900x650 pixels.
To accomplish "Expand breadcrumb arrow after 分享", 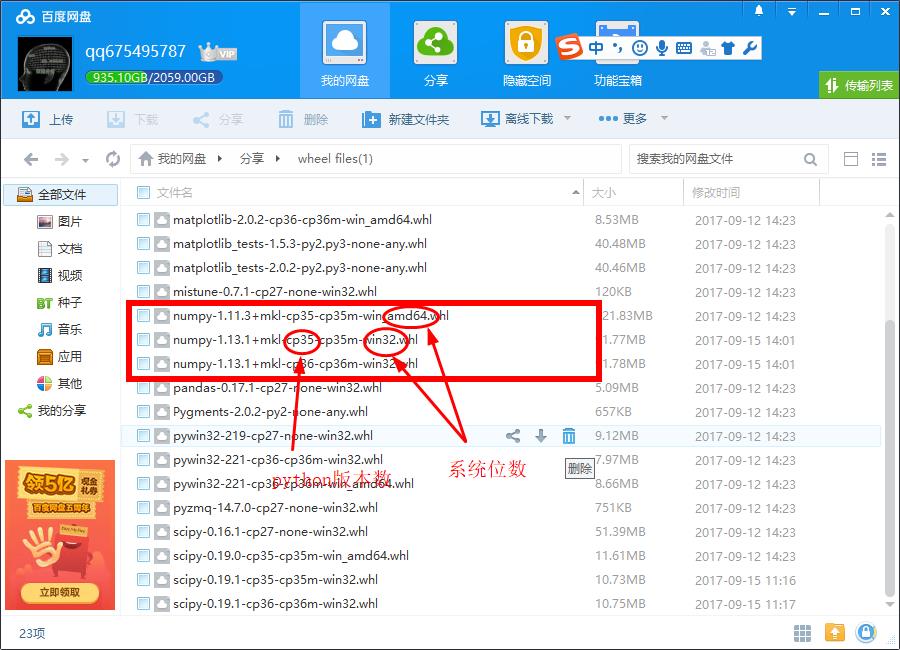I will (277, 158).
